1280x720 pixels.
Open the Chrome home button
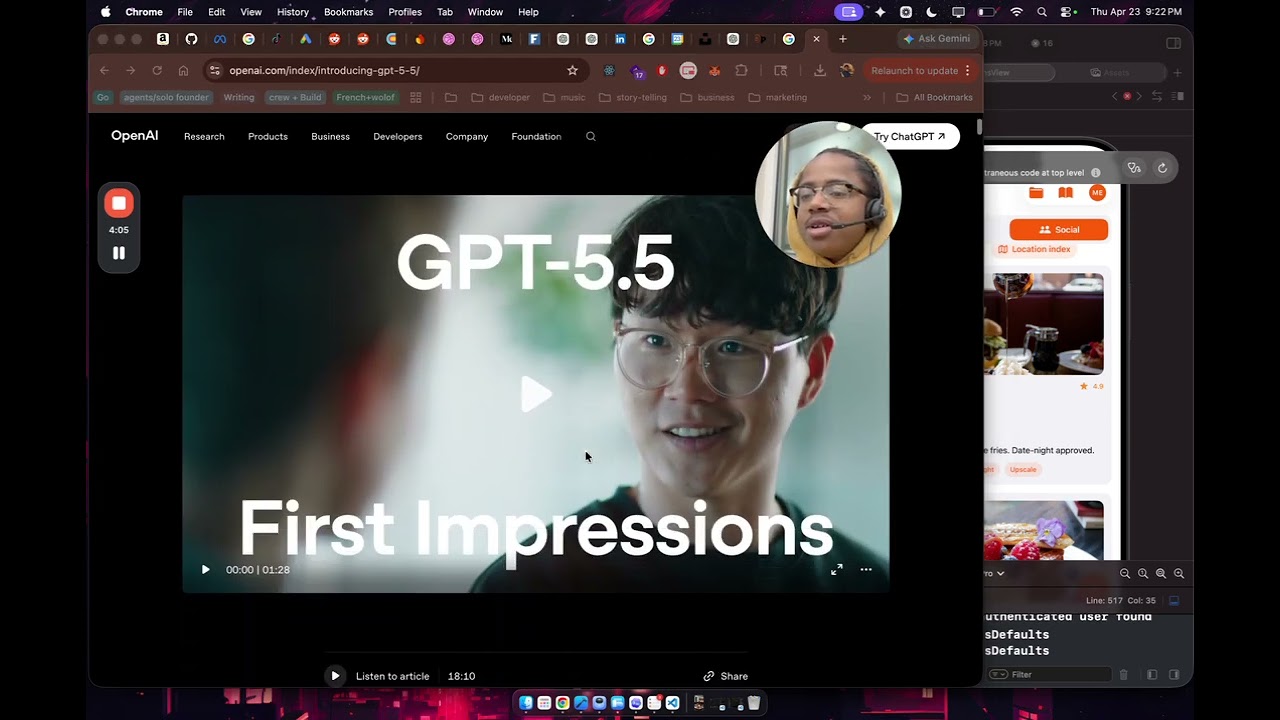tap(183, 70)
